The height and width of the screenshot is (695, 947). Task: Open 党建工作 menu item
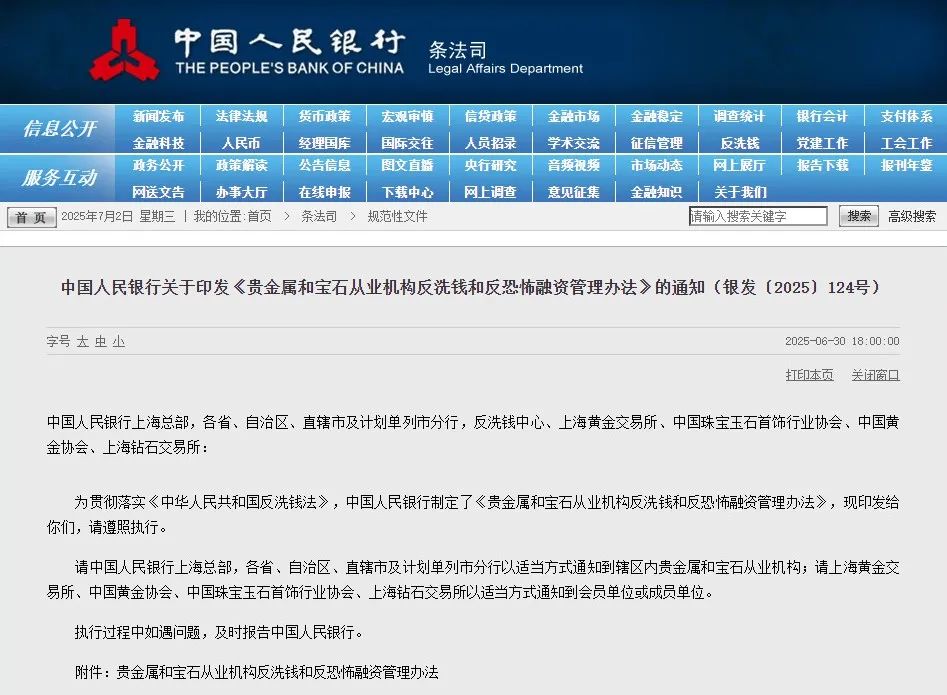tap(822, 143)
